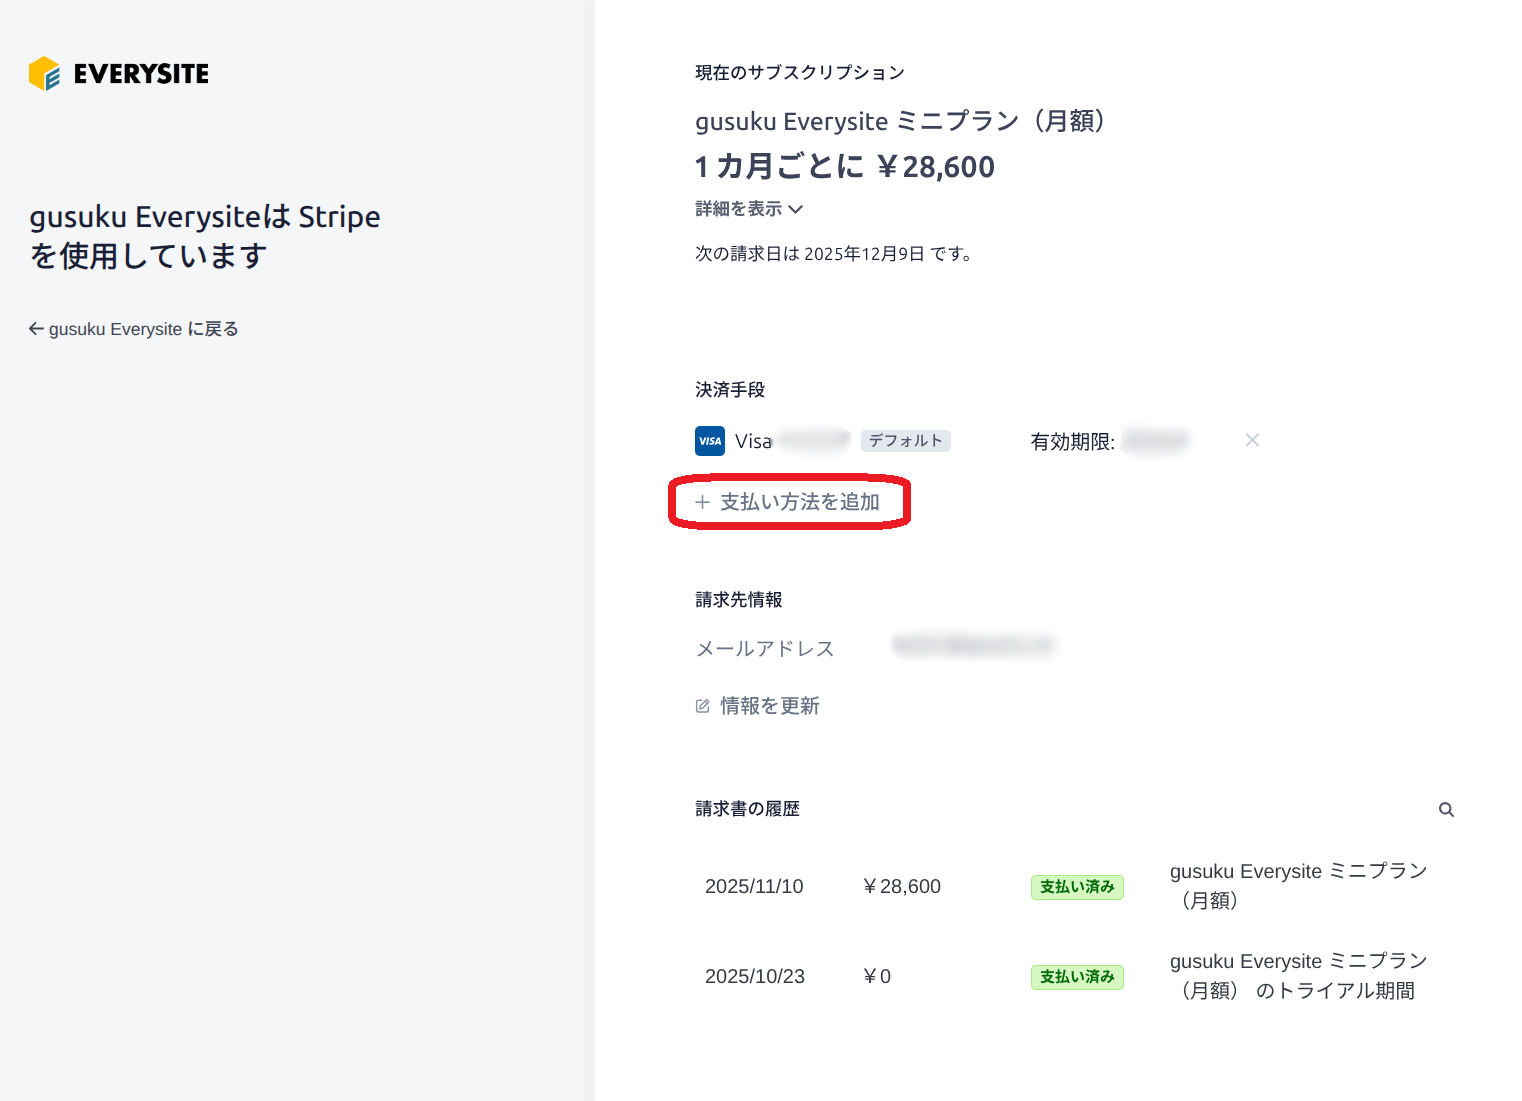Image resolution: width=1522 pixels, height=1101 pixels.
Task: Click the EVERYSITE logo
Action: (x=119, y=74)
